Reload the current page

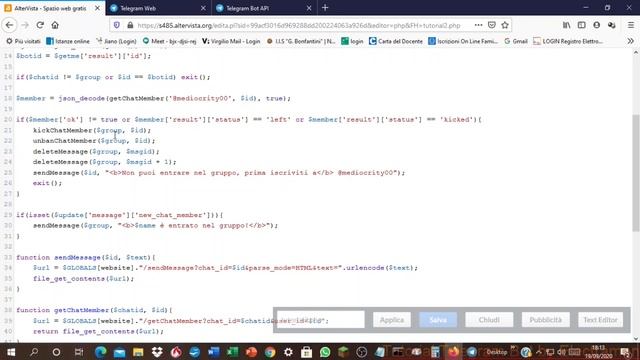point(40,25)
